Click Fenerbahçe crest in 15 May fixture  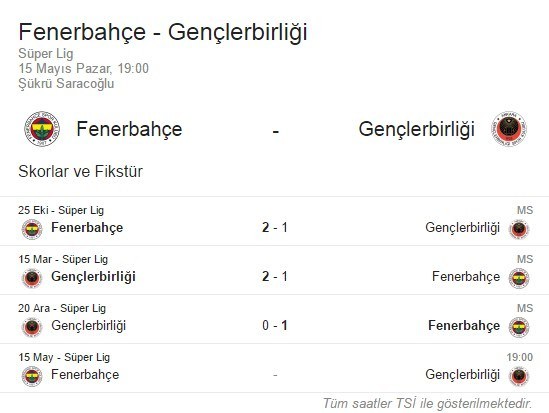coord(32,376)
